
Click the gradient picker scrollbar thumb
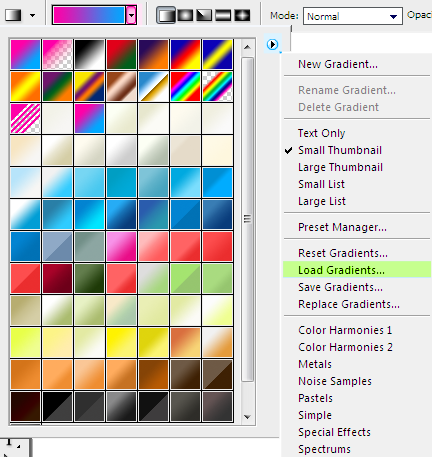click(x=247, y=219)
